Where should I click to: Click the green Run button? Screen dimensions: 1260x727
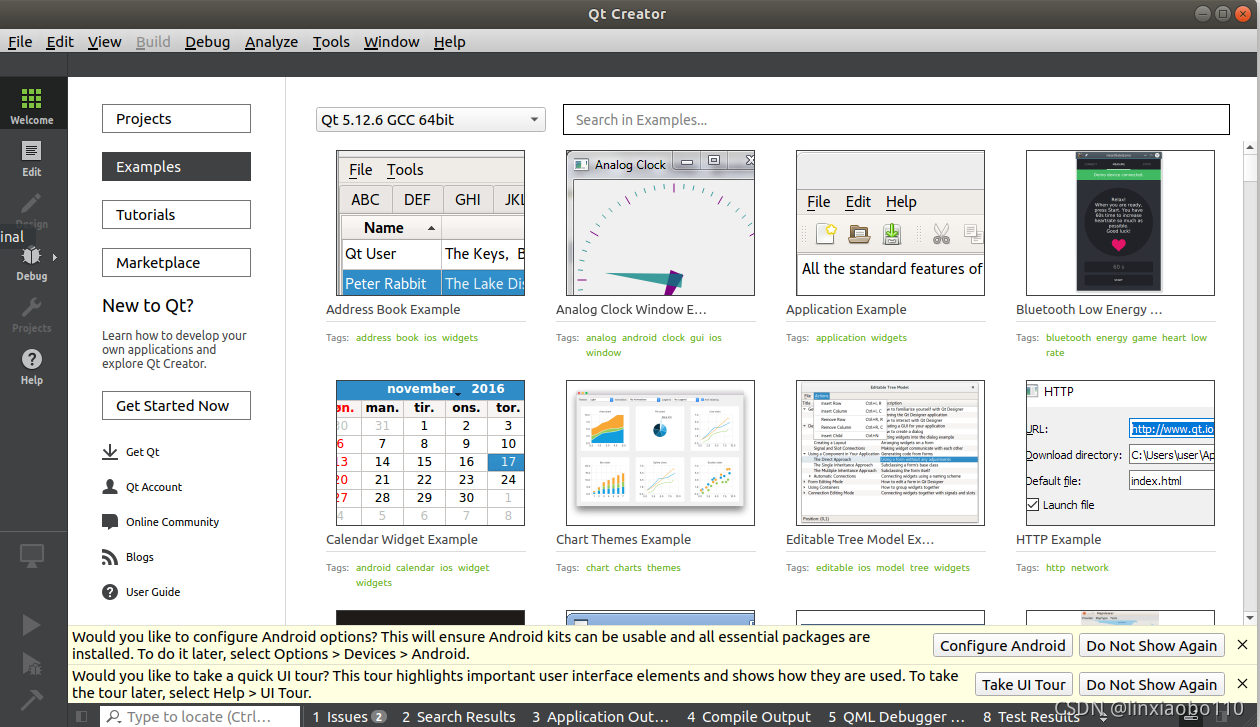[x=32, y=625]
